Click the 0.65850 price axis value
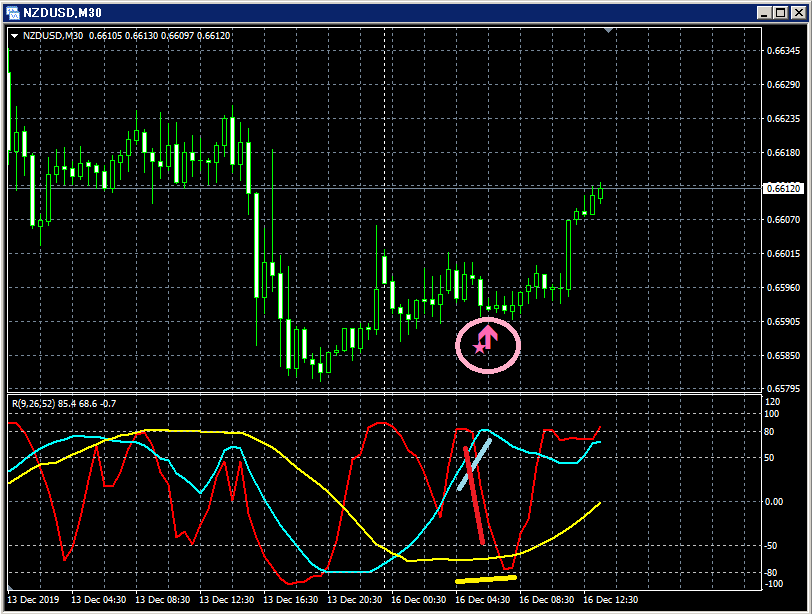Image resolution: width=812 pixels, height=614 pixels. (x=783, y=356)
